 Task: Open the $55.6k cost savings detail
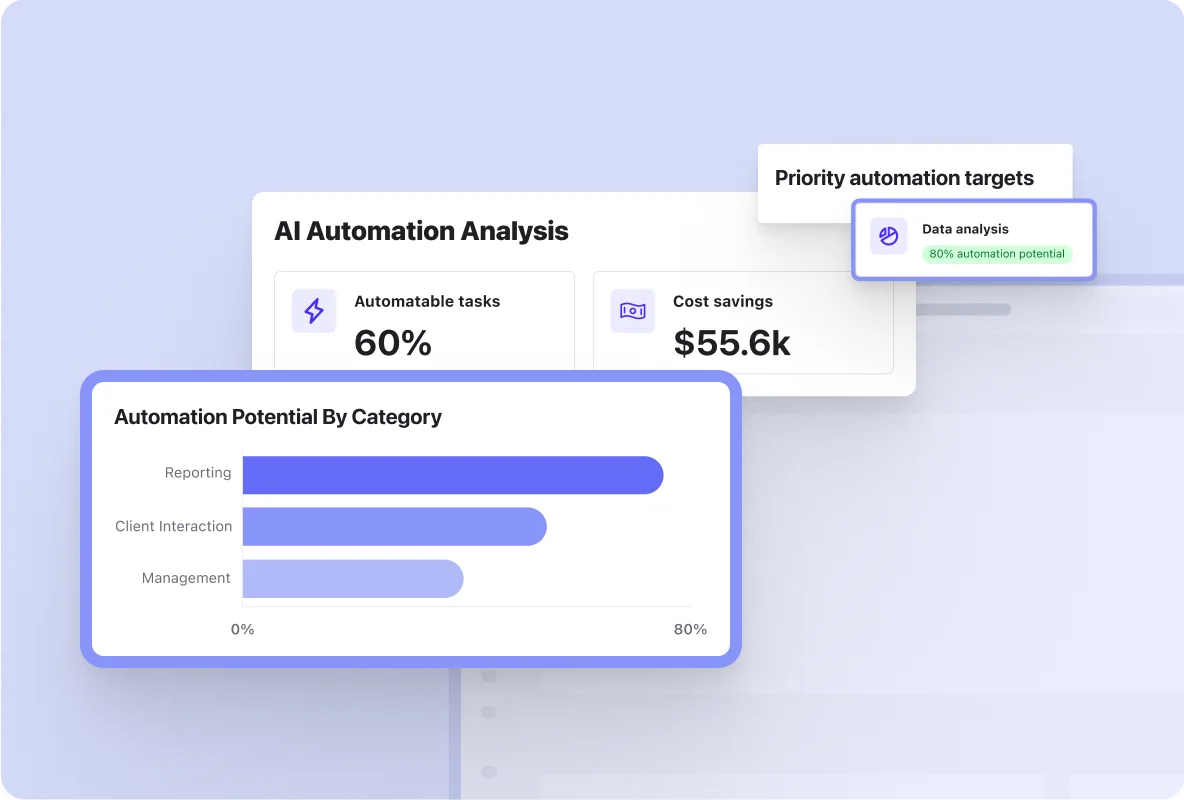(x=732, y=344)
